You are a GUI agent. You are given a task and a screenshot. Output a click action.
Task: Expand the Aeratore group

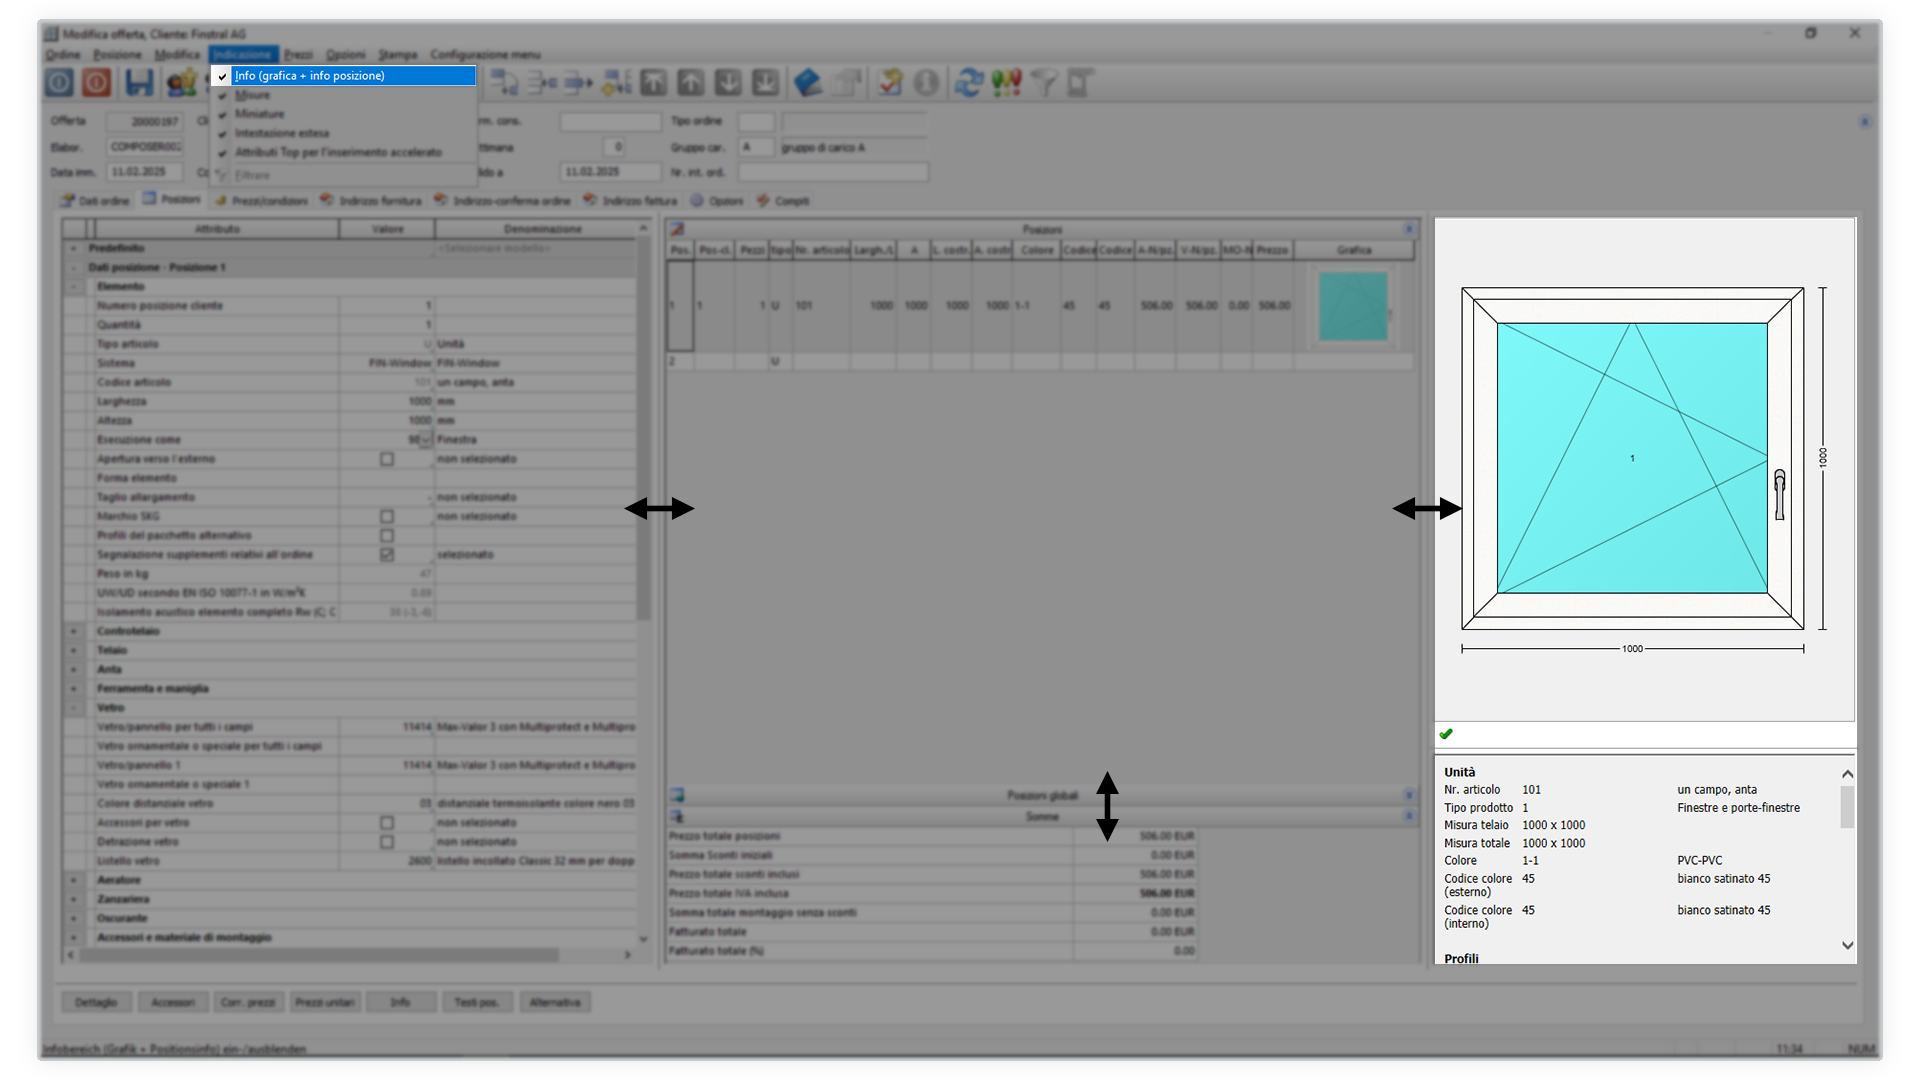pyautogui.click(x=73, y=880)
